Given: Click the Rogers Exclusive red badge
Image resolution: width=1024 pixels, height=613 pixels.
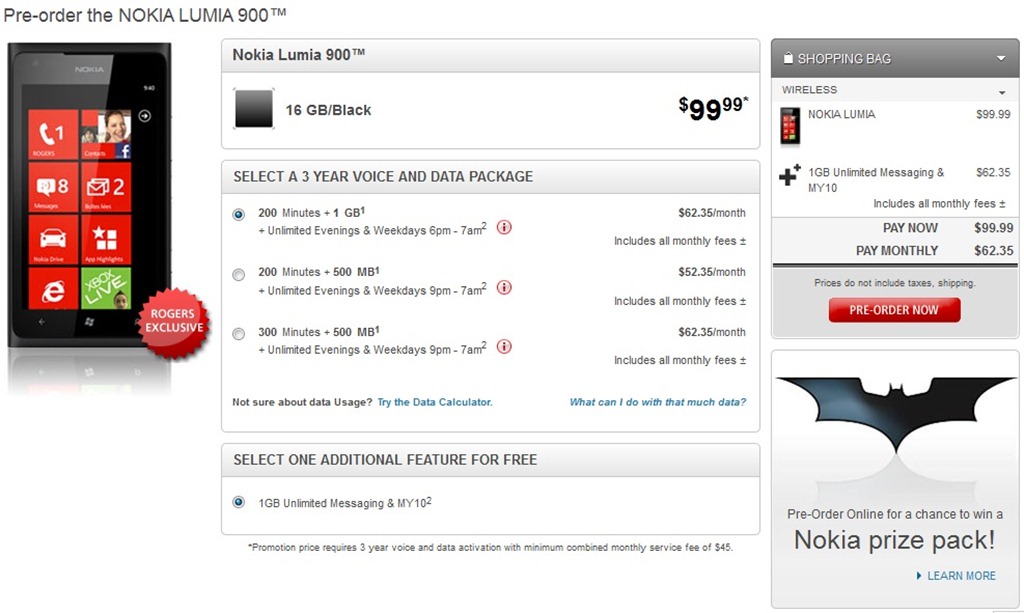Looking at the screenshot, I should (174, 321).
